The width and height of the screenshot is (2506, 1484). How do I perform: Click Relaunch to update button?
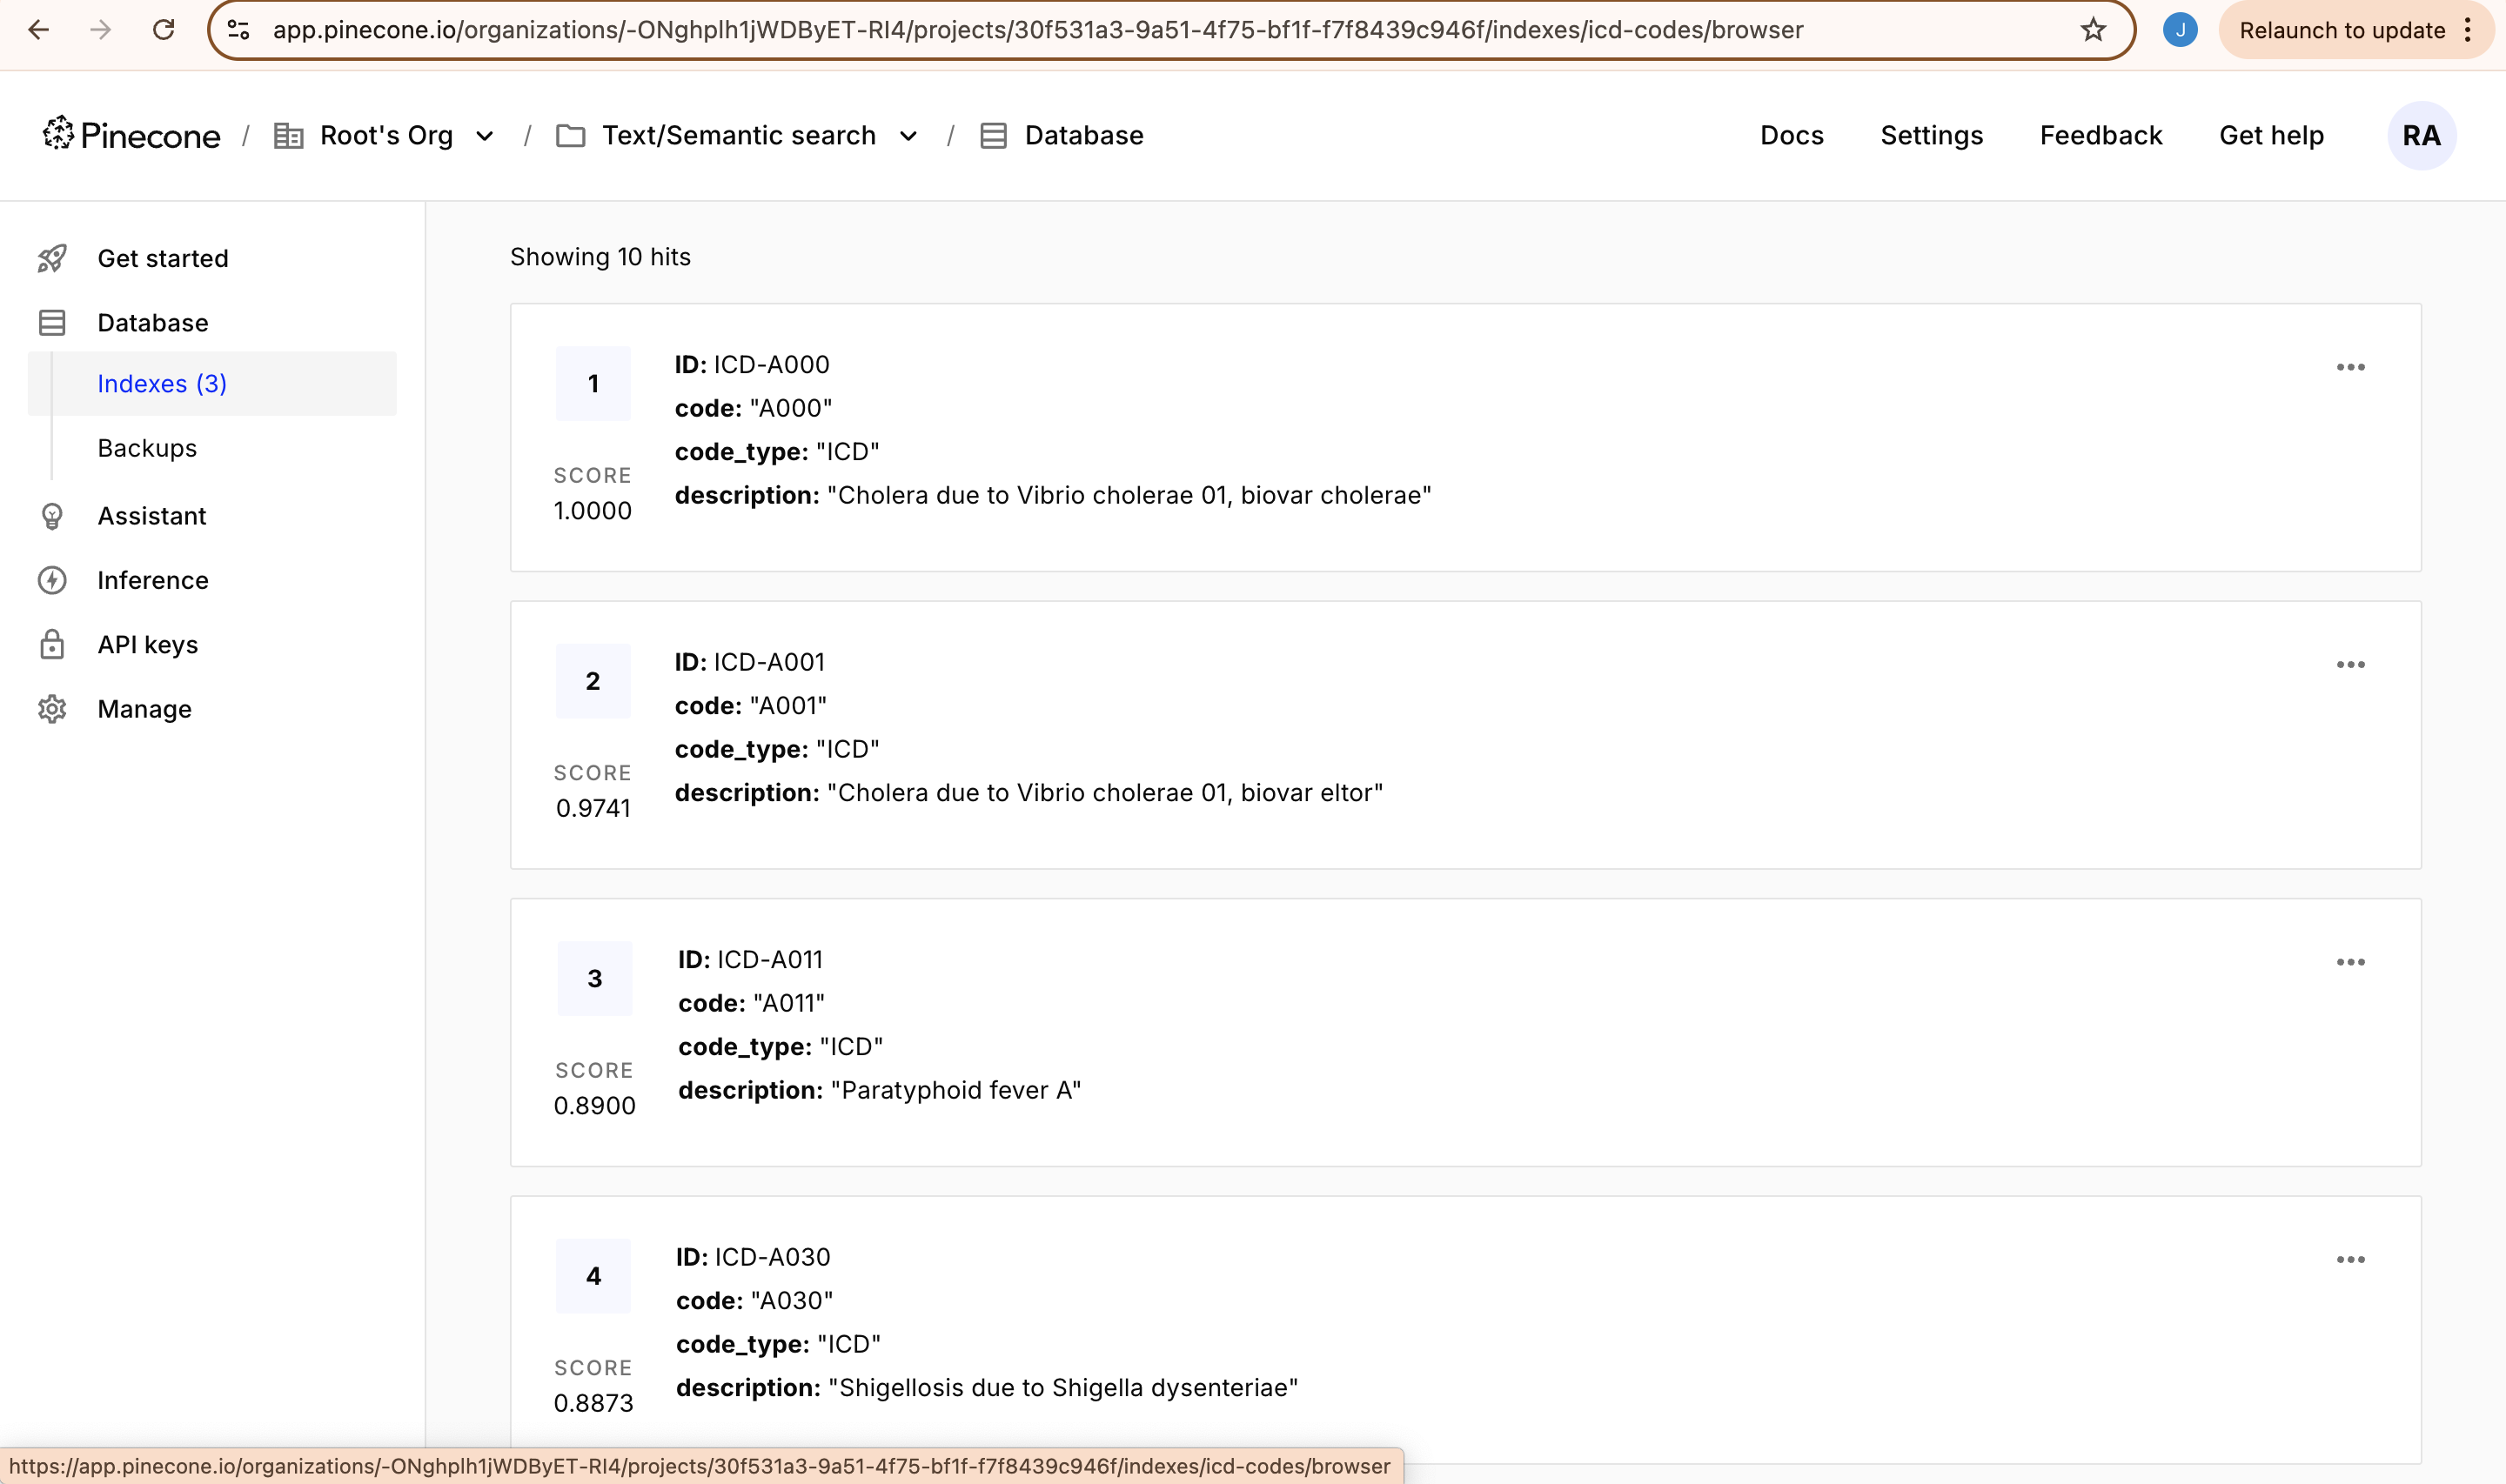coord(2341,30)
